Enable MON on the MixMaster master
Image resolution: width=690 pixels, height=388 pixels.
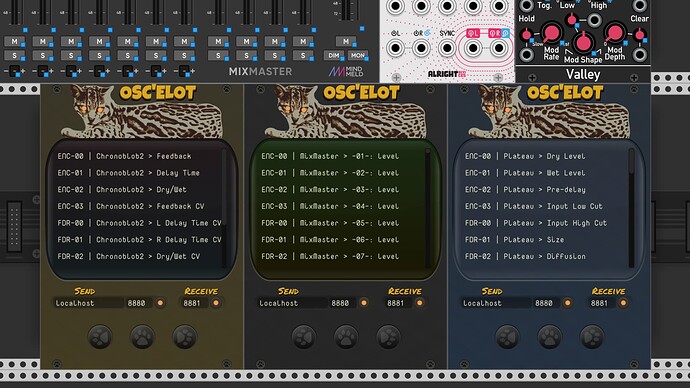tap(358, 55)
